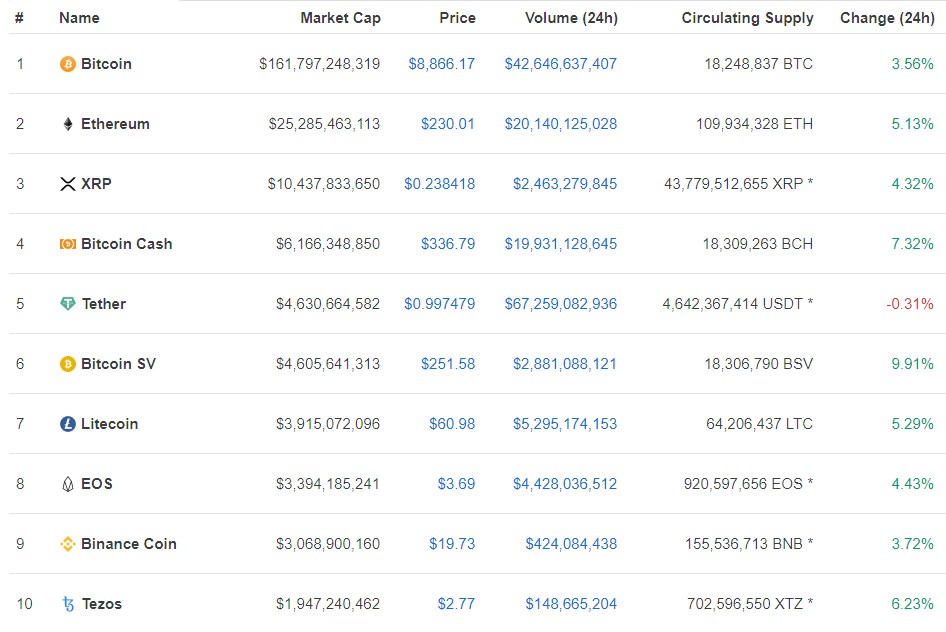The image size is (946, 632).
Task: Open the Litecoin name link
Action: pos(109,424)
